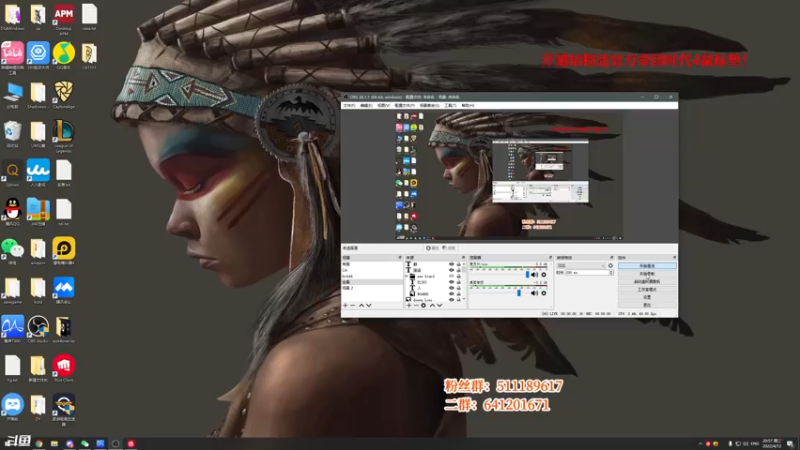Open the mic/Aux audio settings gear
Screen dimensions: 800x450
click(x=544, y=274)
